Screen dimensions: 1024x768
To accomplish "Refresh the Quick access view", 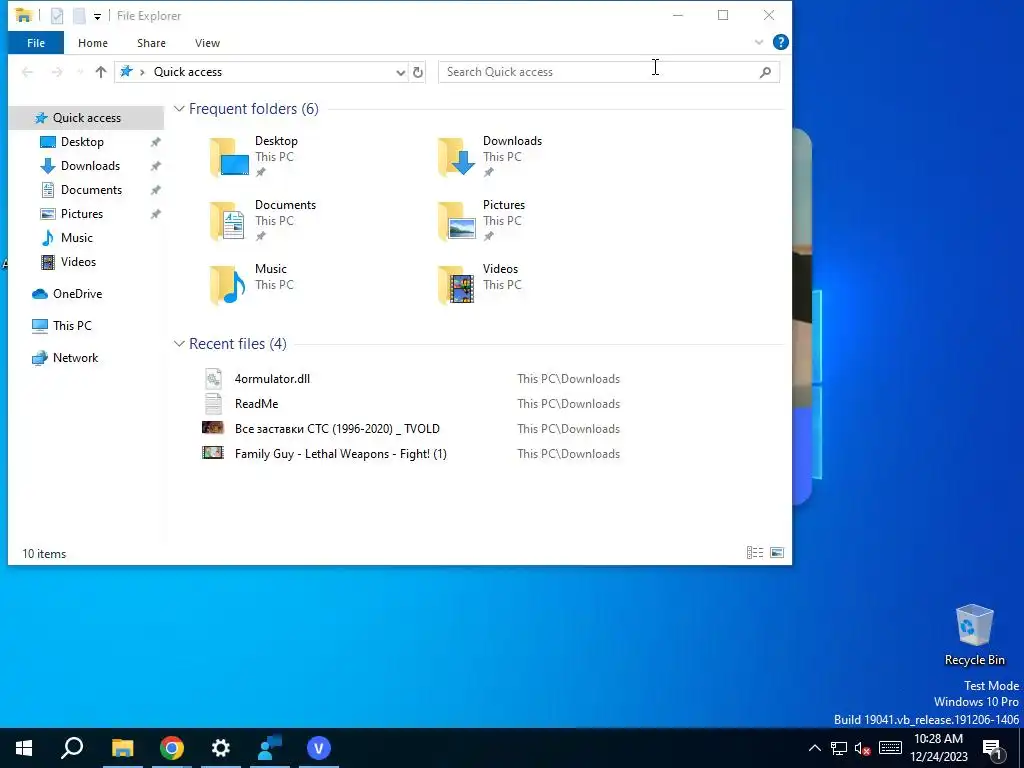I will pyautogui.click(x=418, y=72).
